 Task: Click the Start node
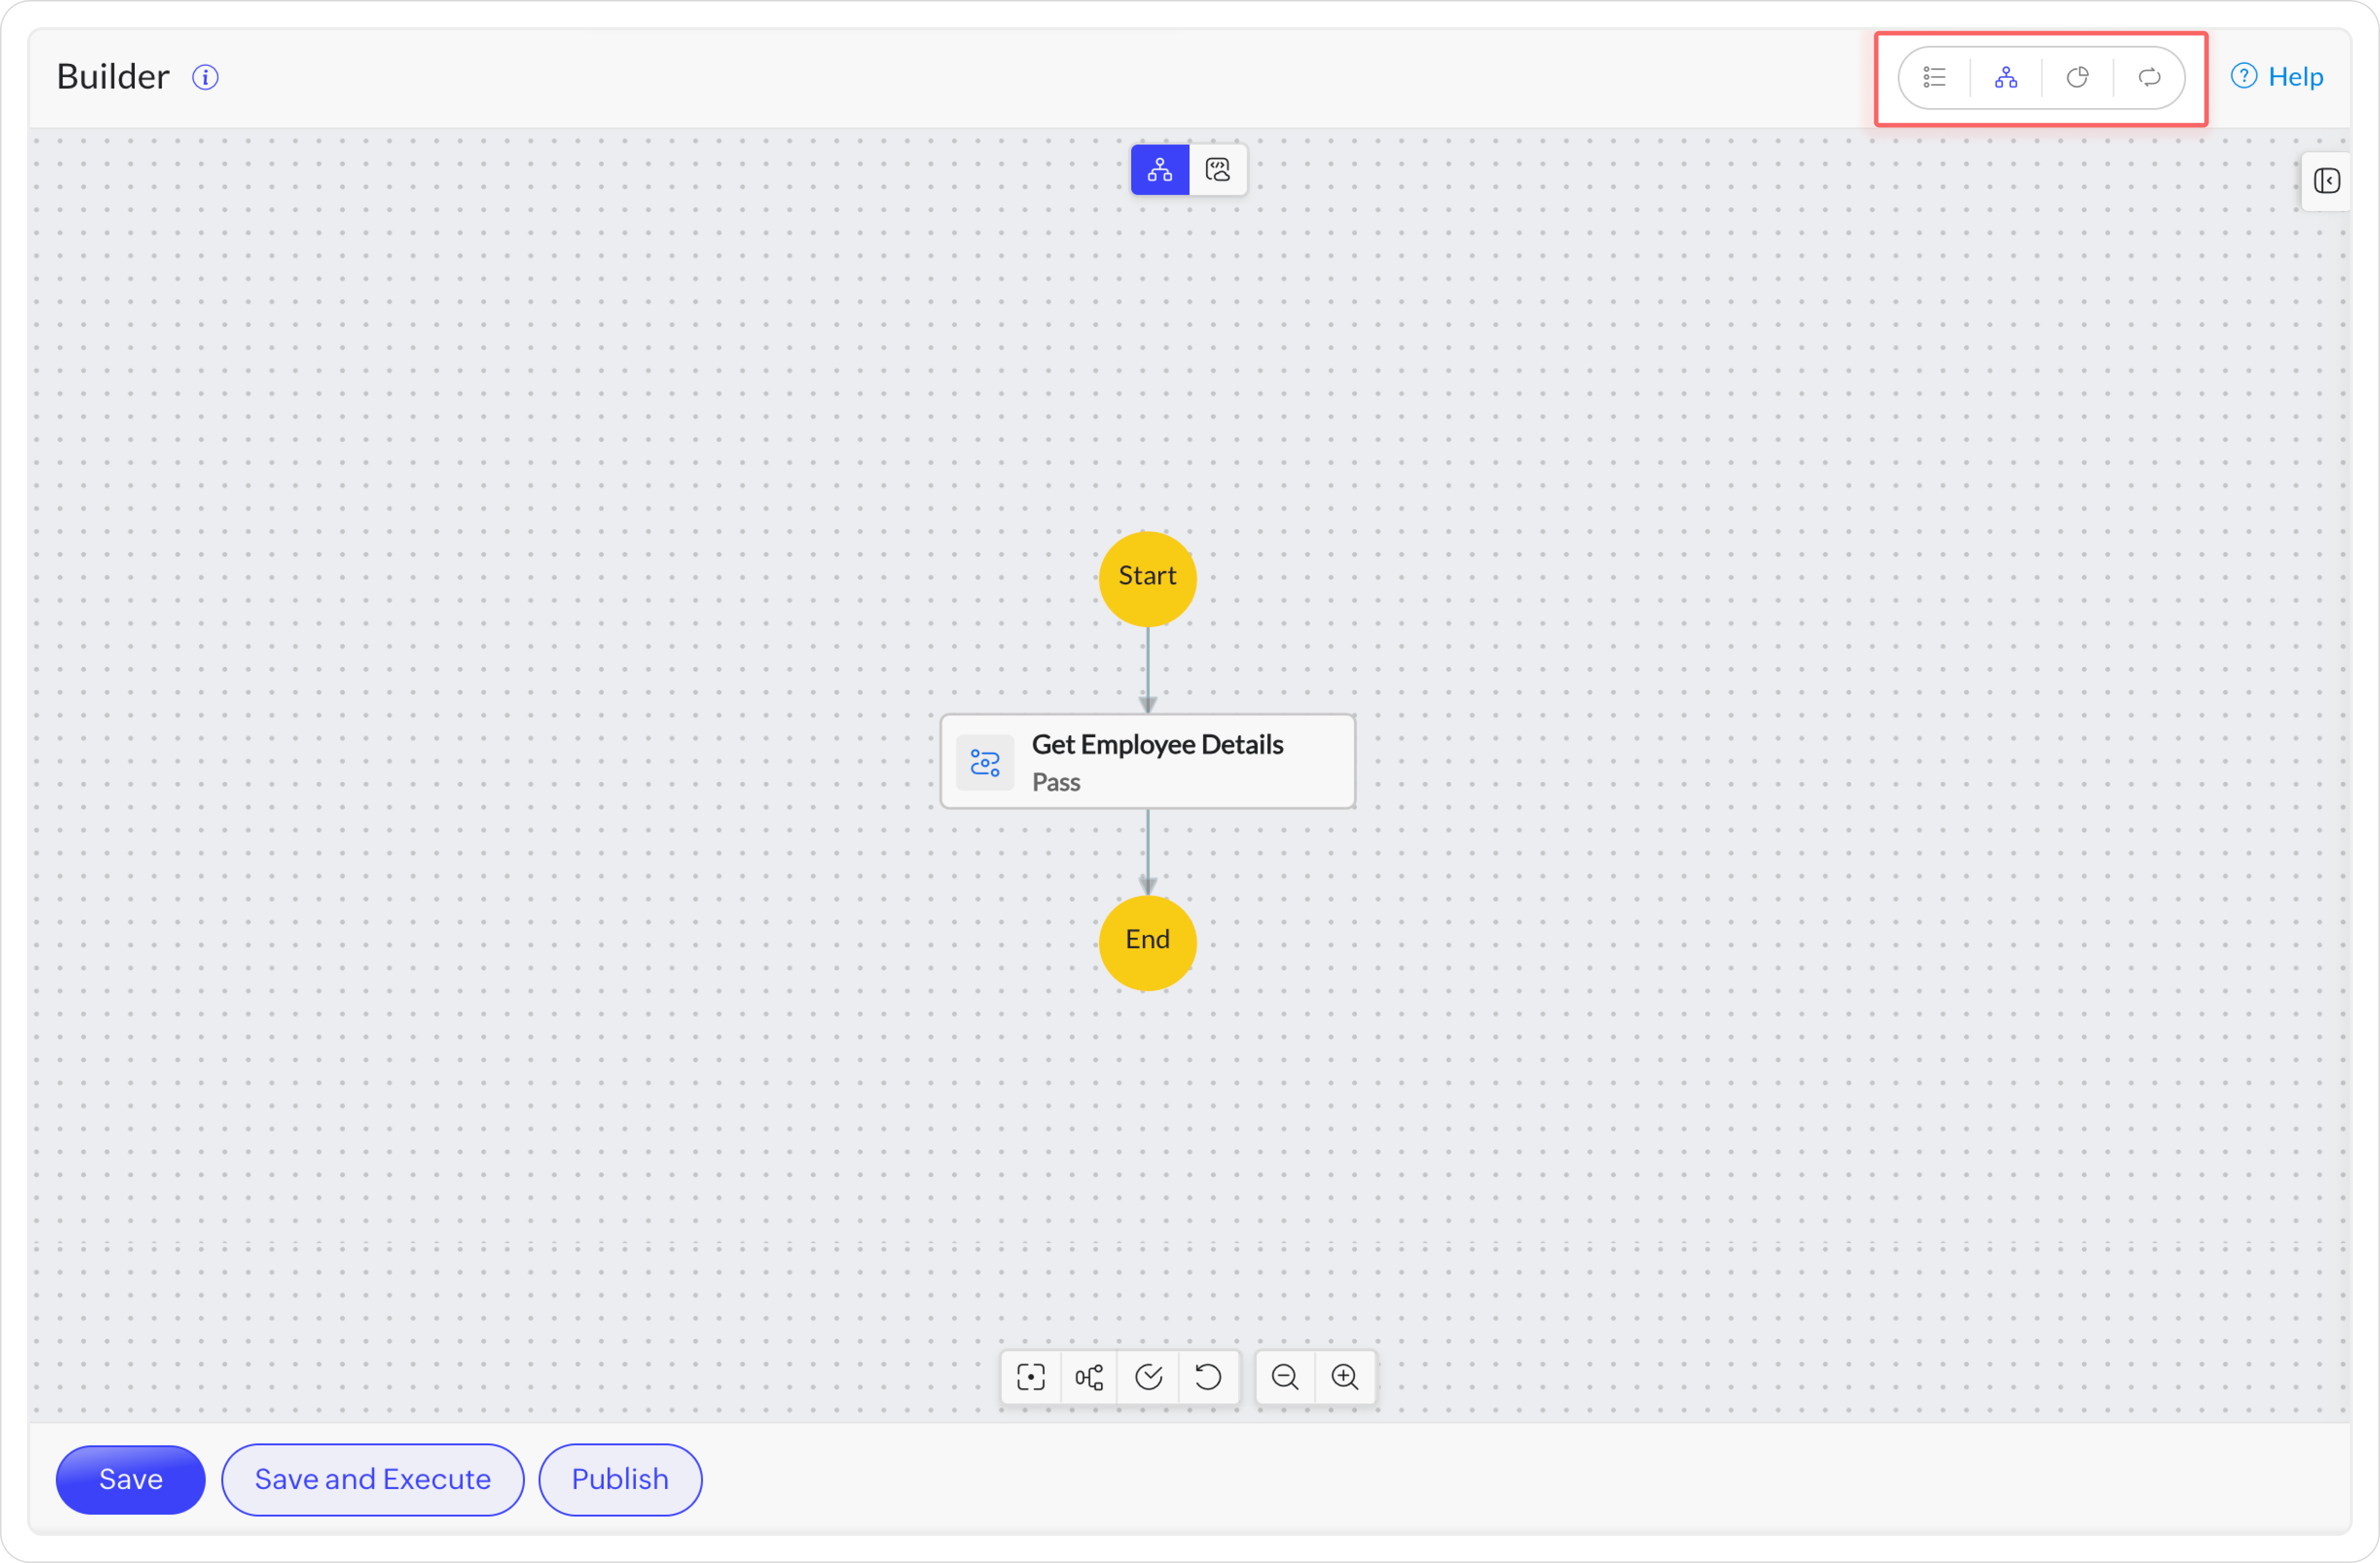[x=1147, y=578]
